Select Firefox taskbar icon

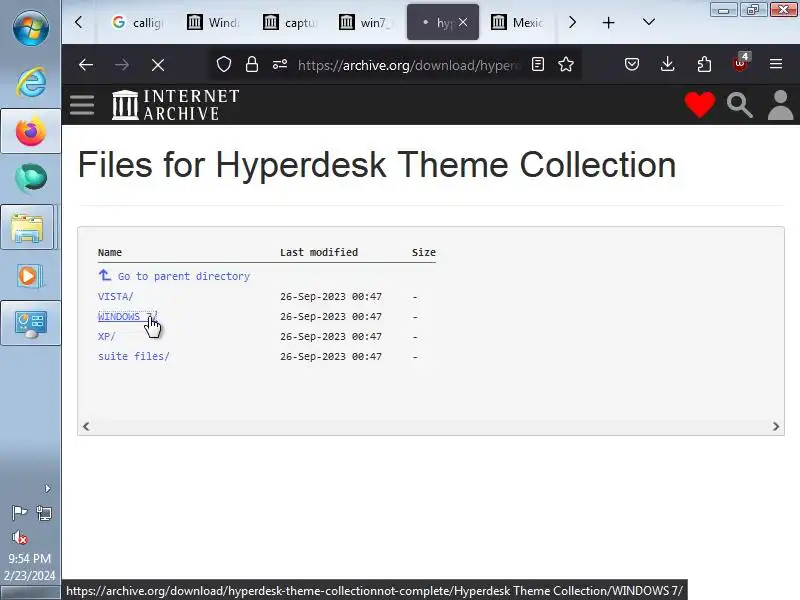(x=31, y=132)
